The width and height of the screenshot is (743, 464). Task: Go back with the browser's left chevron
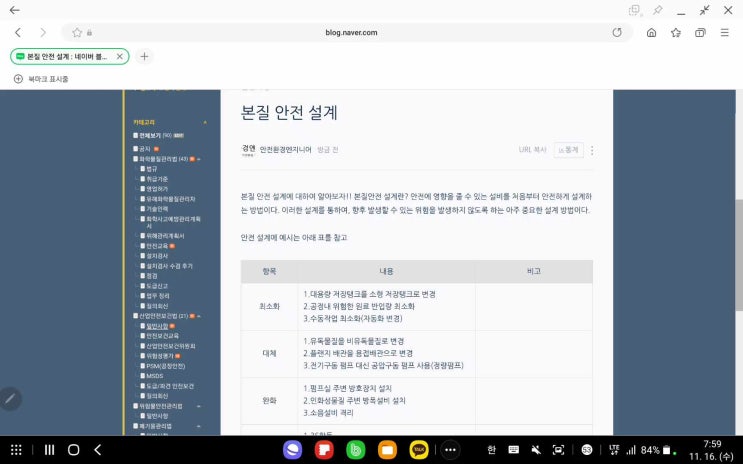point(18,32)
